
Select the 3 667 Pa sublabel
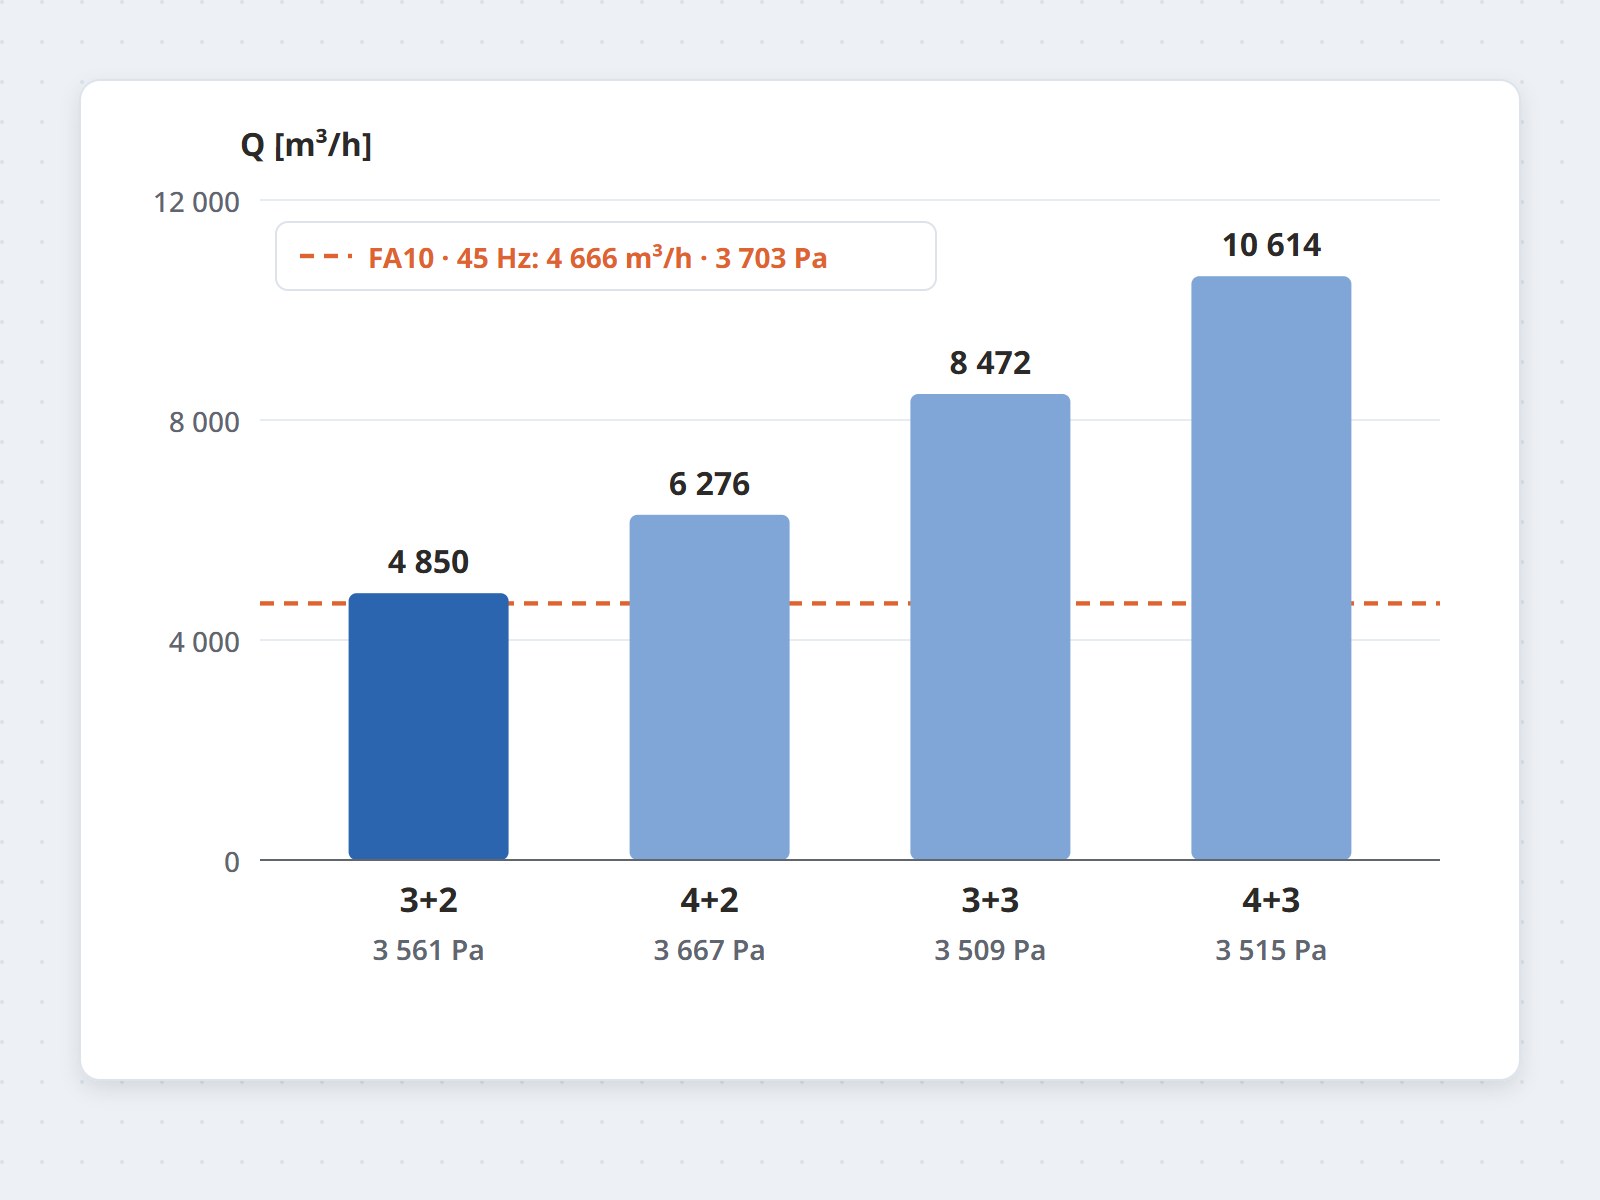(x=709, y=950)
